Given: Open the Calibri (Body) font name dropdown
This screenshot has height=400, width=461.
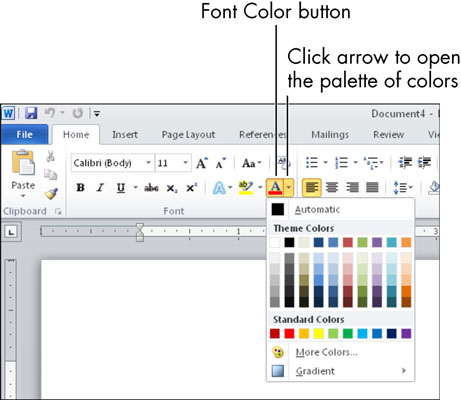Looking at the screenshot, I should (x=113, y=163).
